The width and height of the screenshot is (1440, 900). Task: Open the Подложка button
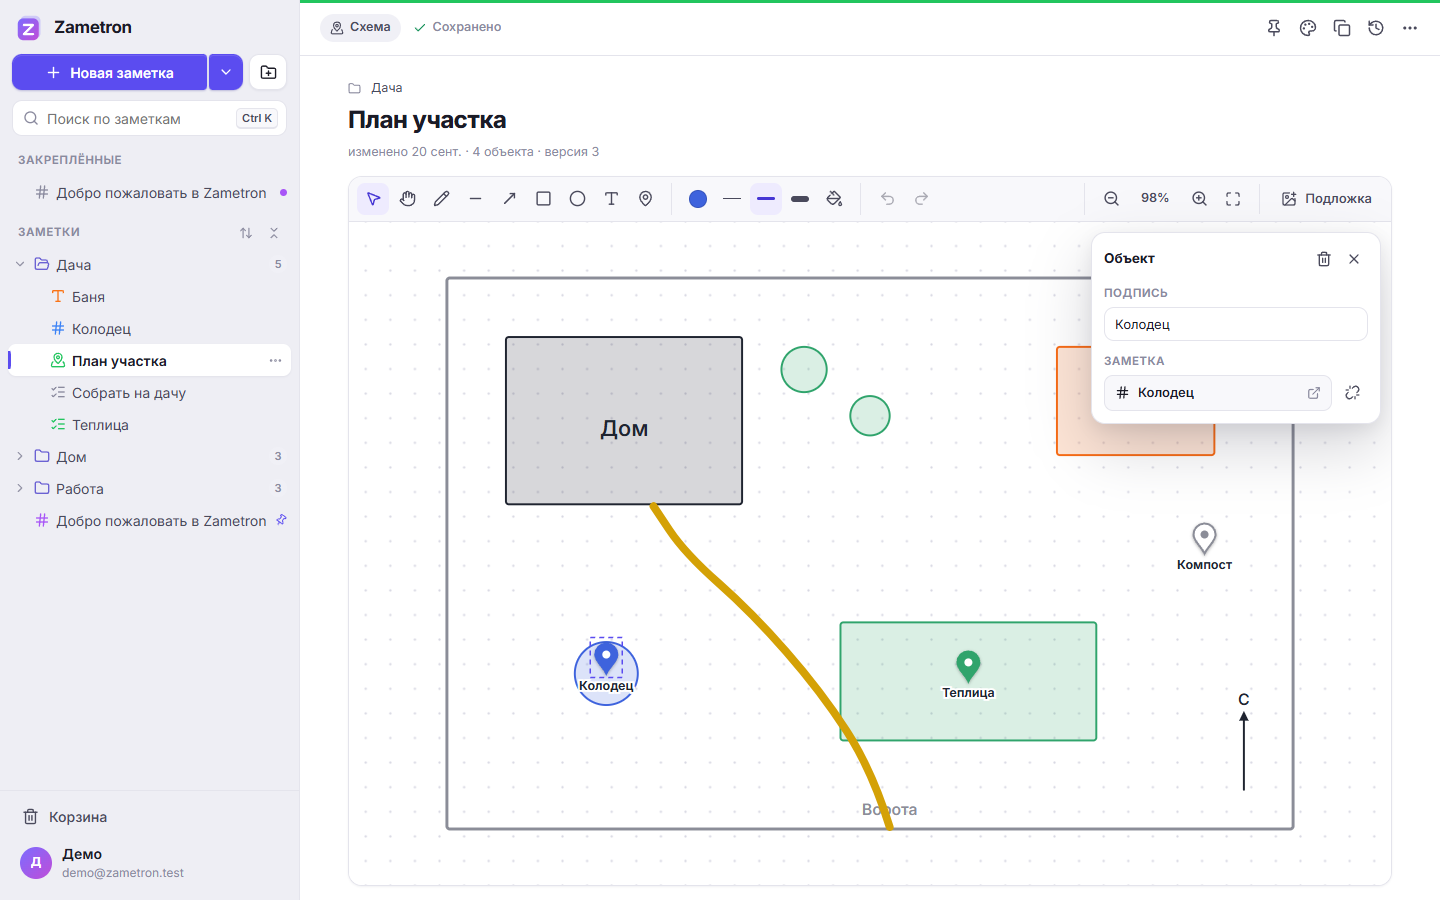1326,199
